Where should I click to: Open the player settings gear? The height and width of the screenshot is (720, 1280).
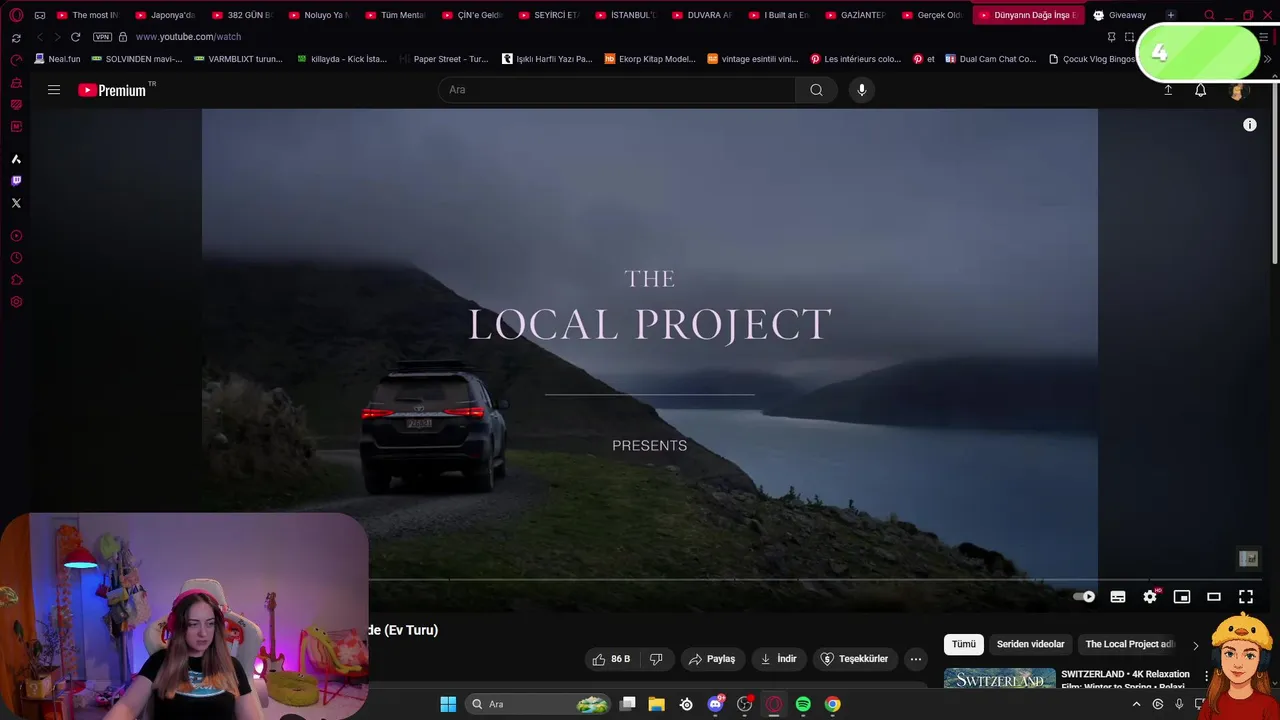point(1150,597)
